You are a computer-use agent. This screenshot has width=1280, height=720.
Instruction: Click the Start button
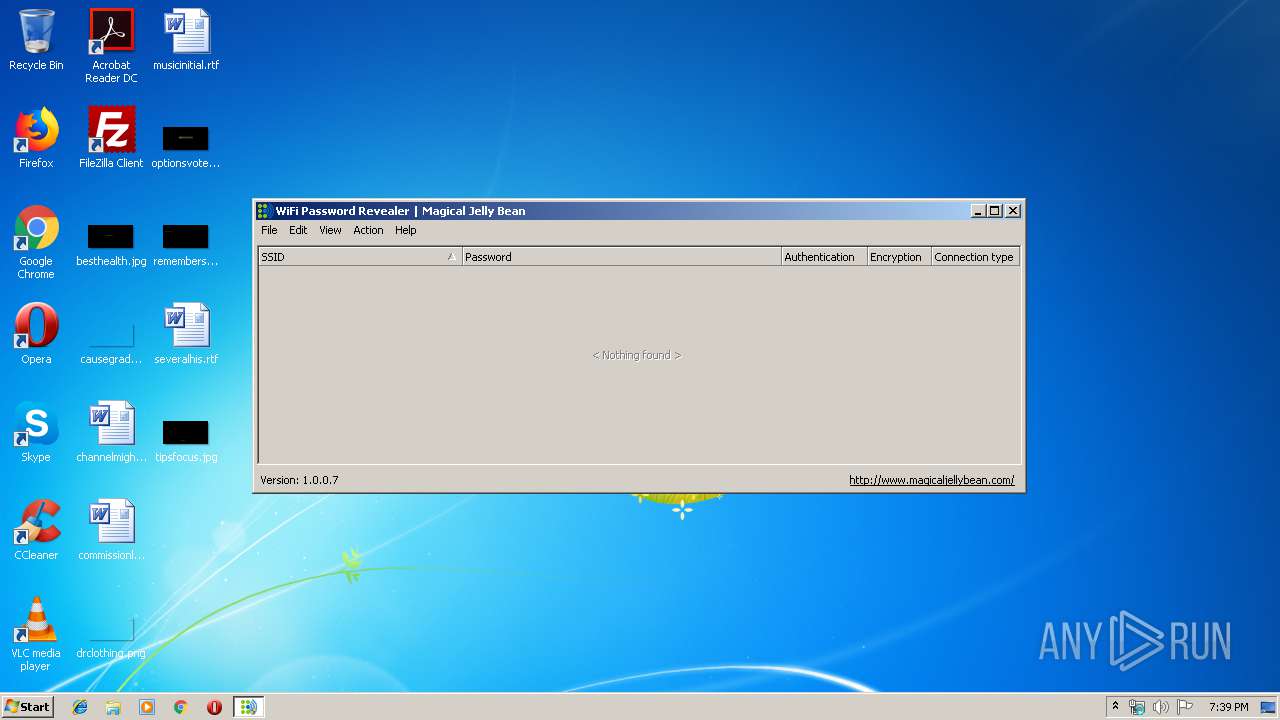pos(27,707)
